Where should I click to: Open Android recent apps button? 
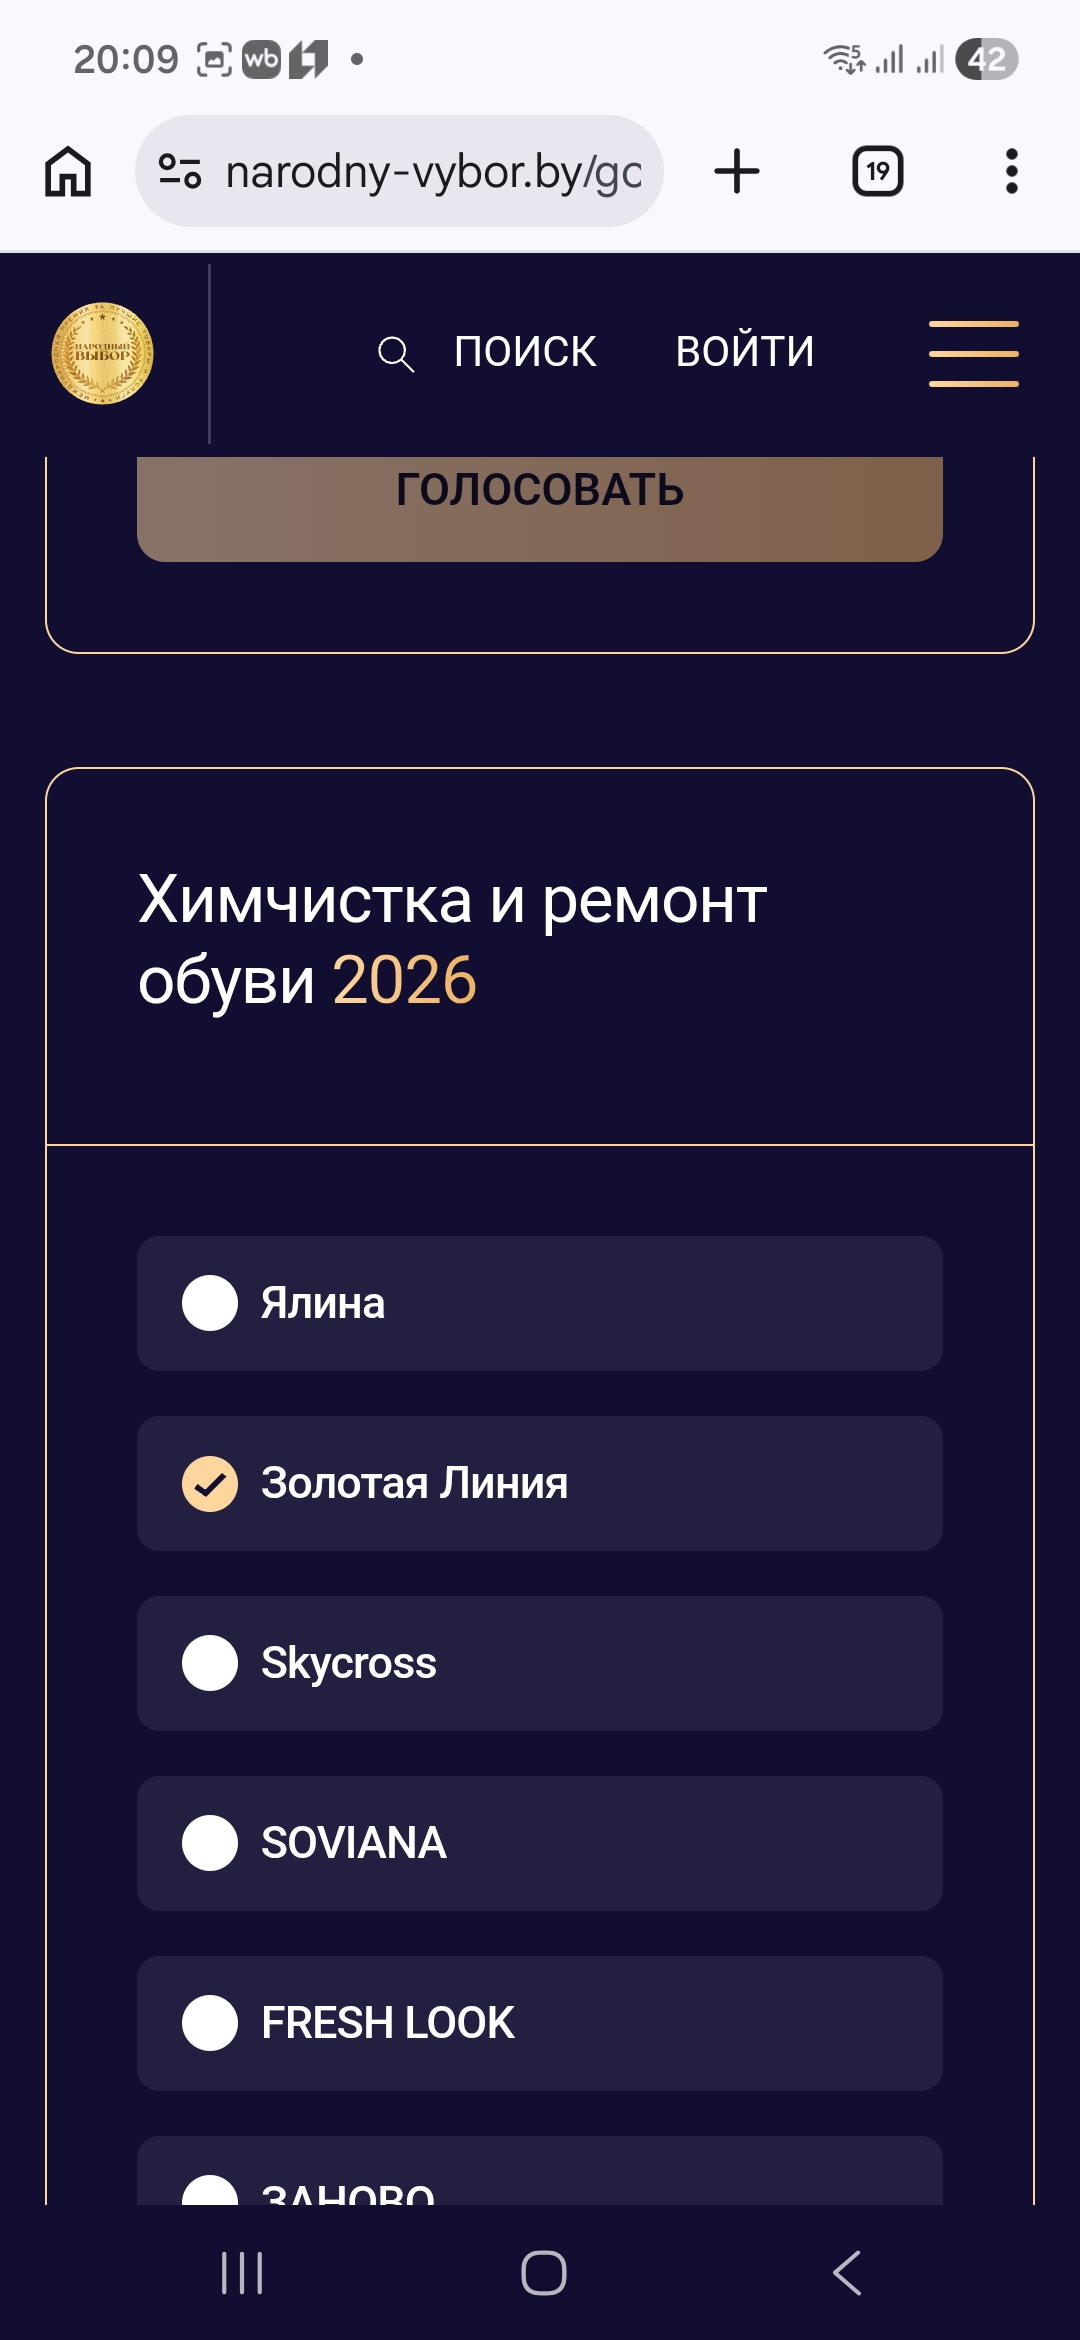tap(242, 2273)
